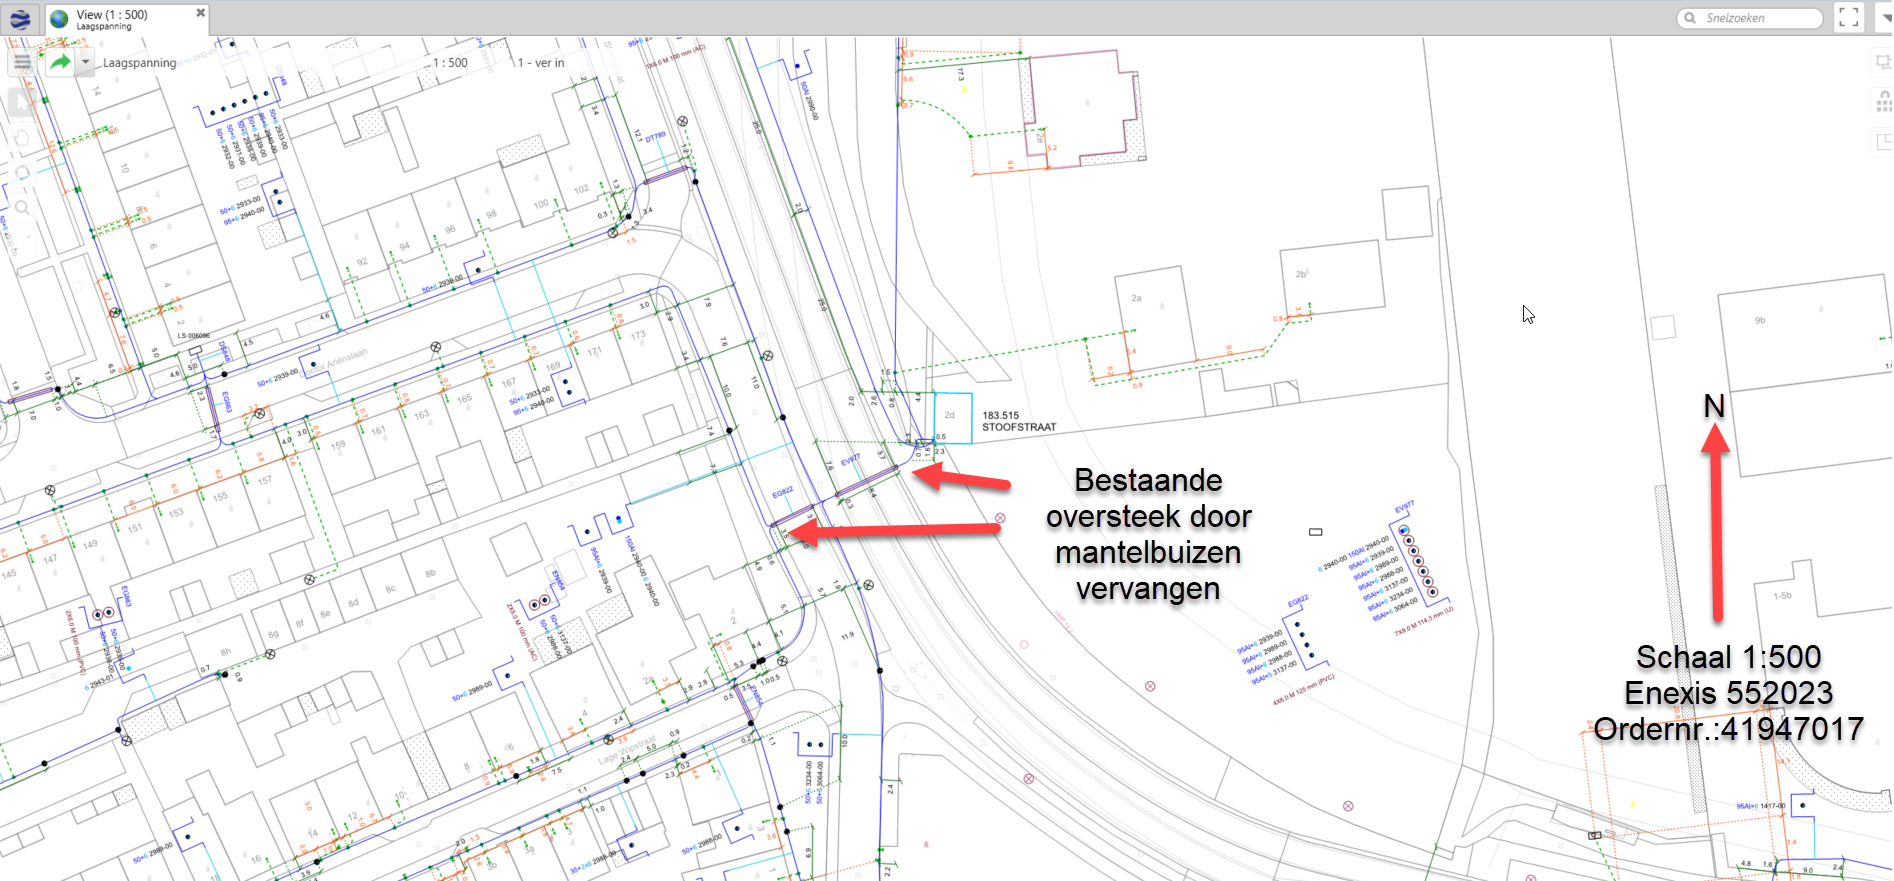Close the View (1 : 500) tab
The image size is (1894, 881).
pyautogui.click(x=200, y=13)
